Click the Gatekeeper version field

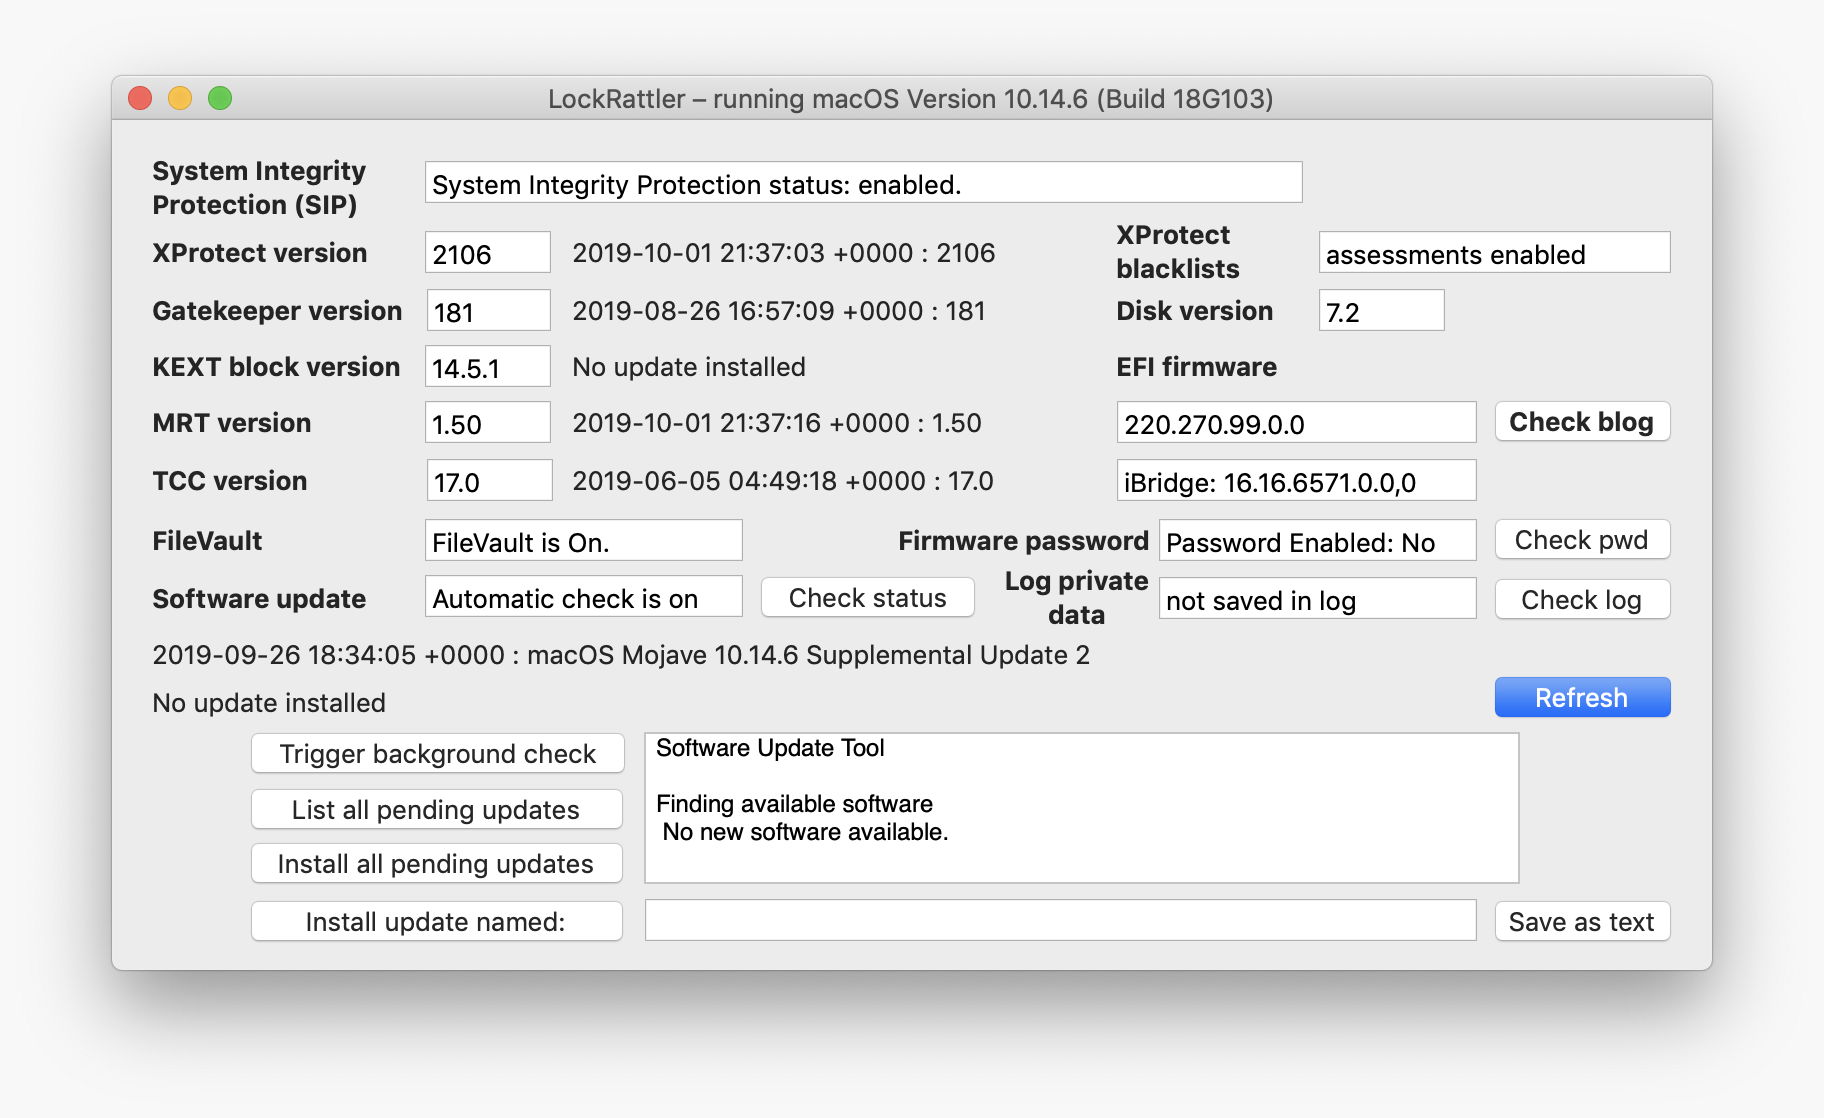pos(487,311)
